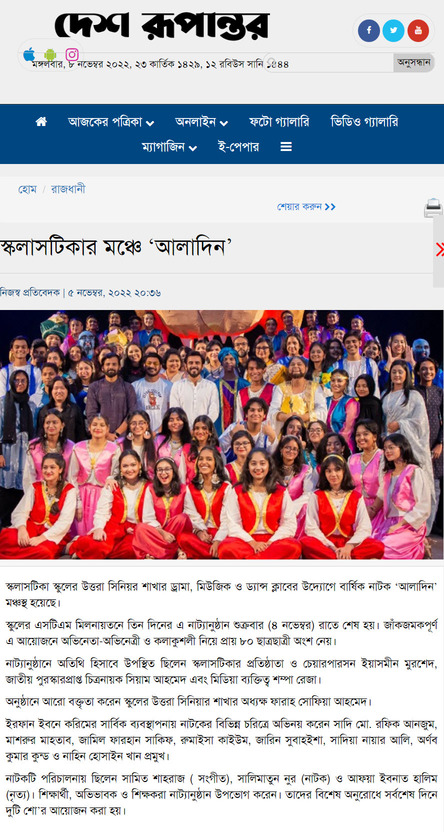Open the hamburger menu icon

[286, 146]
